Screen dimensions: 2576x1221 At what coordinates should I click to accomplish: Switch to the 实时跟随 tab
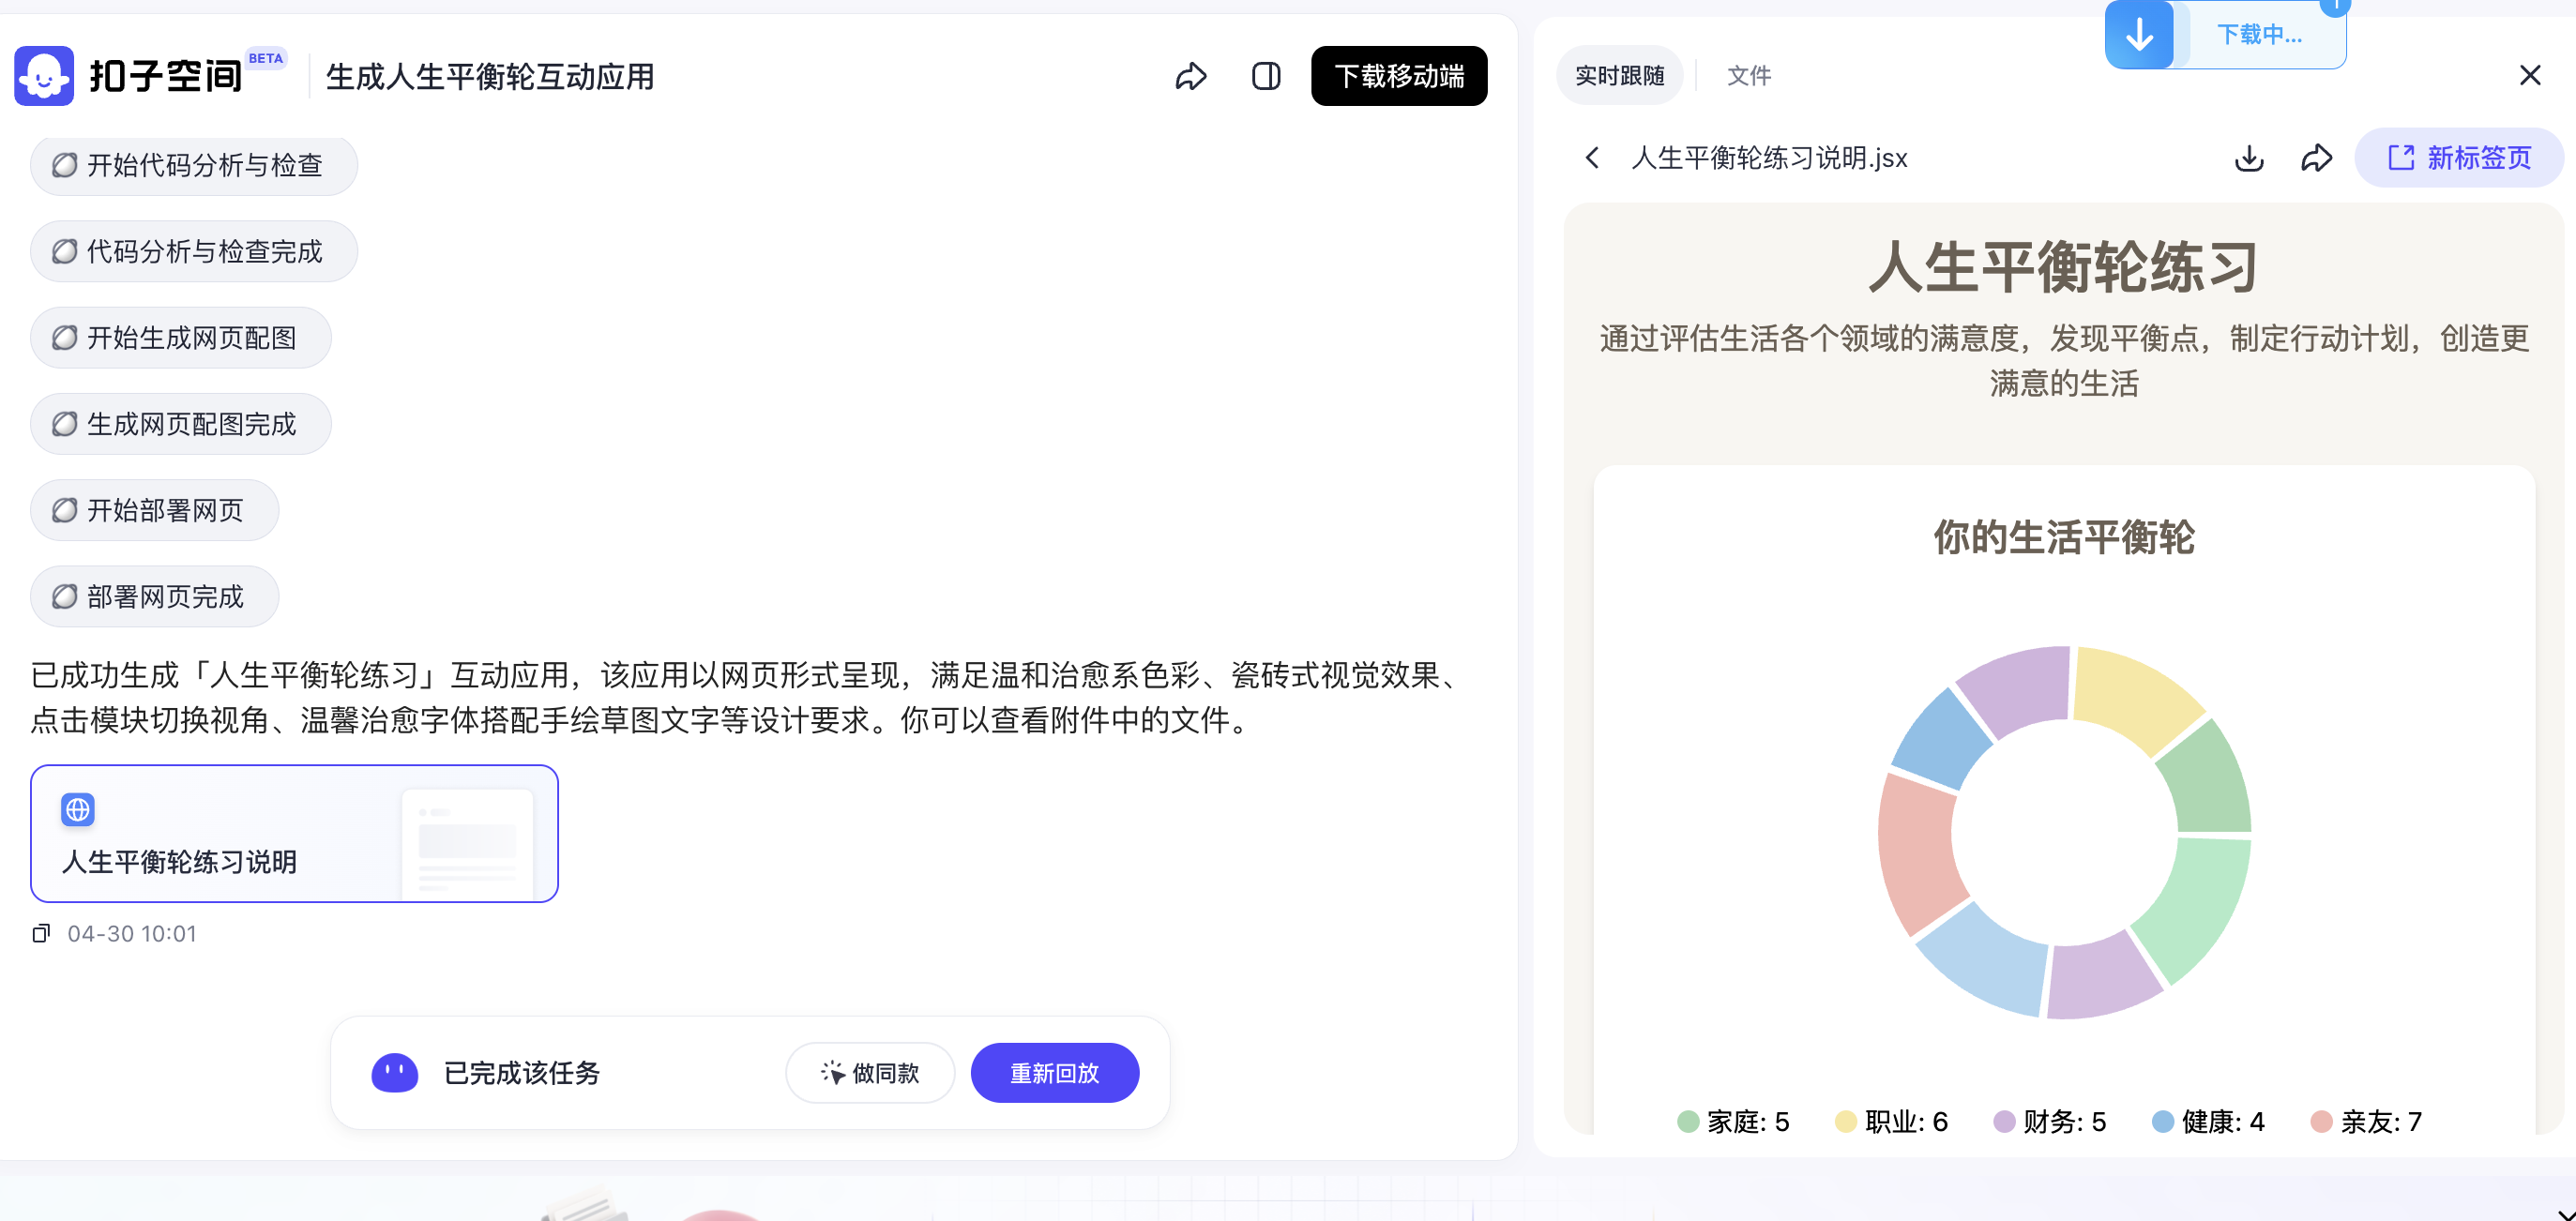(x=1619, y=76)
